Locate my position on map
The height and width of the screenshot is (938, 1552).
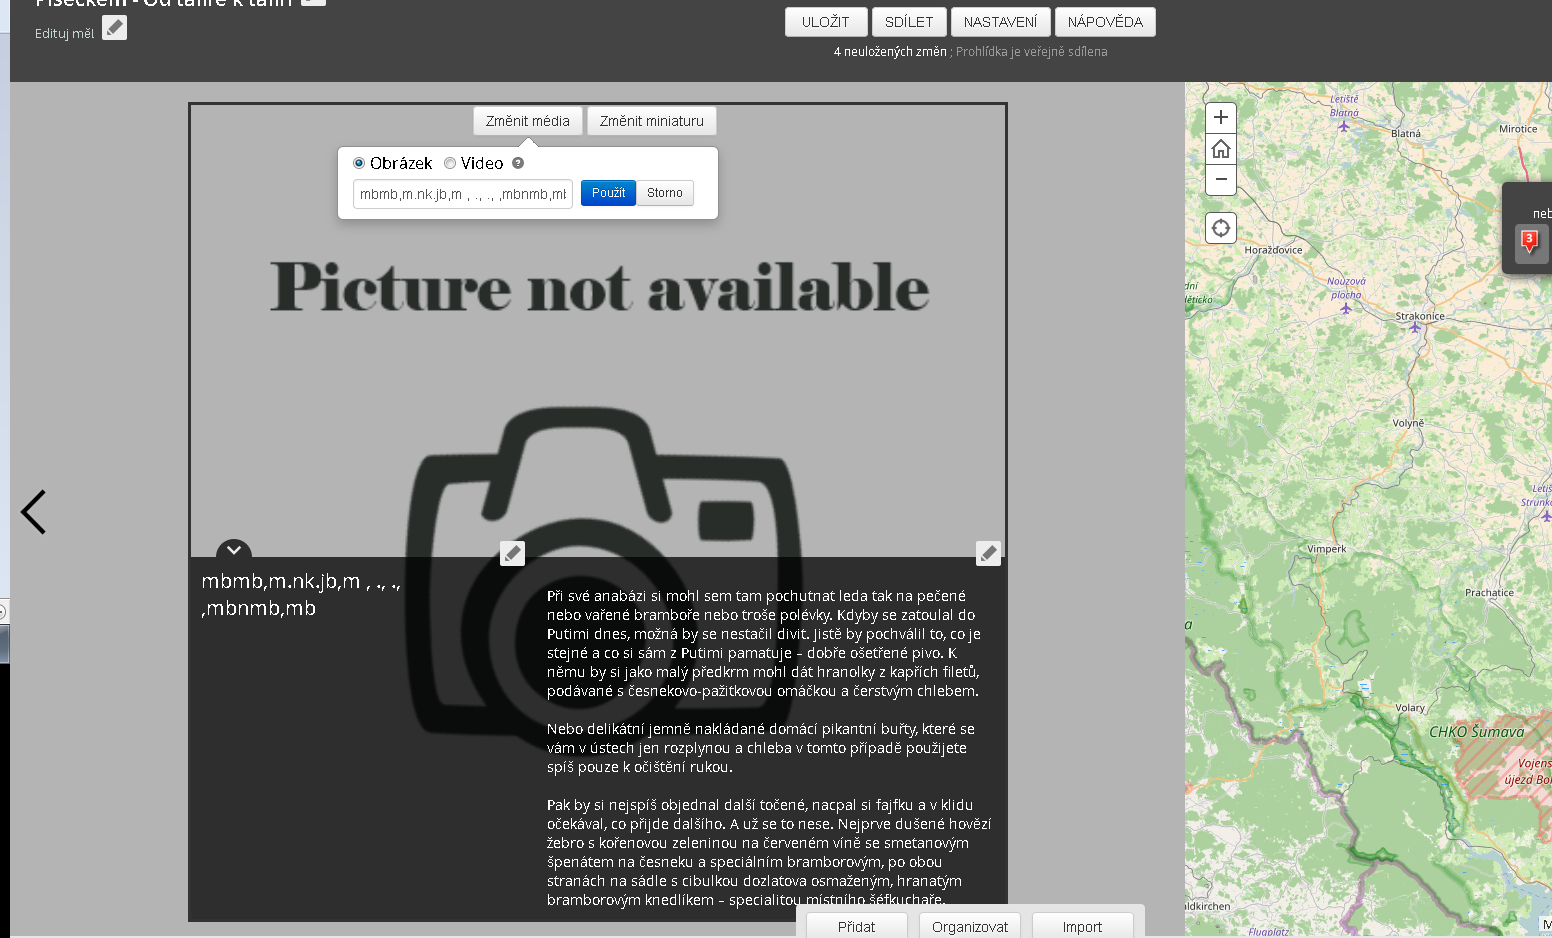1221,228
